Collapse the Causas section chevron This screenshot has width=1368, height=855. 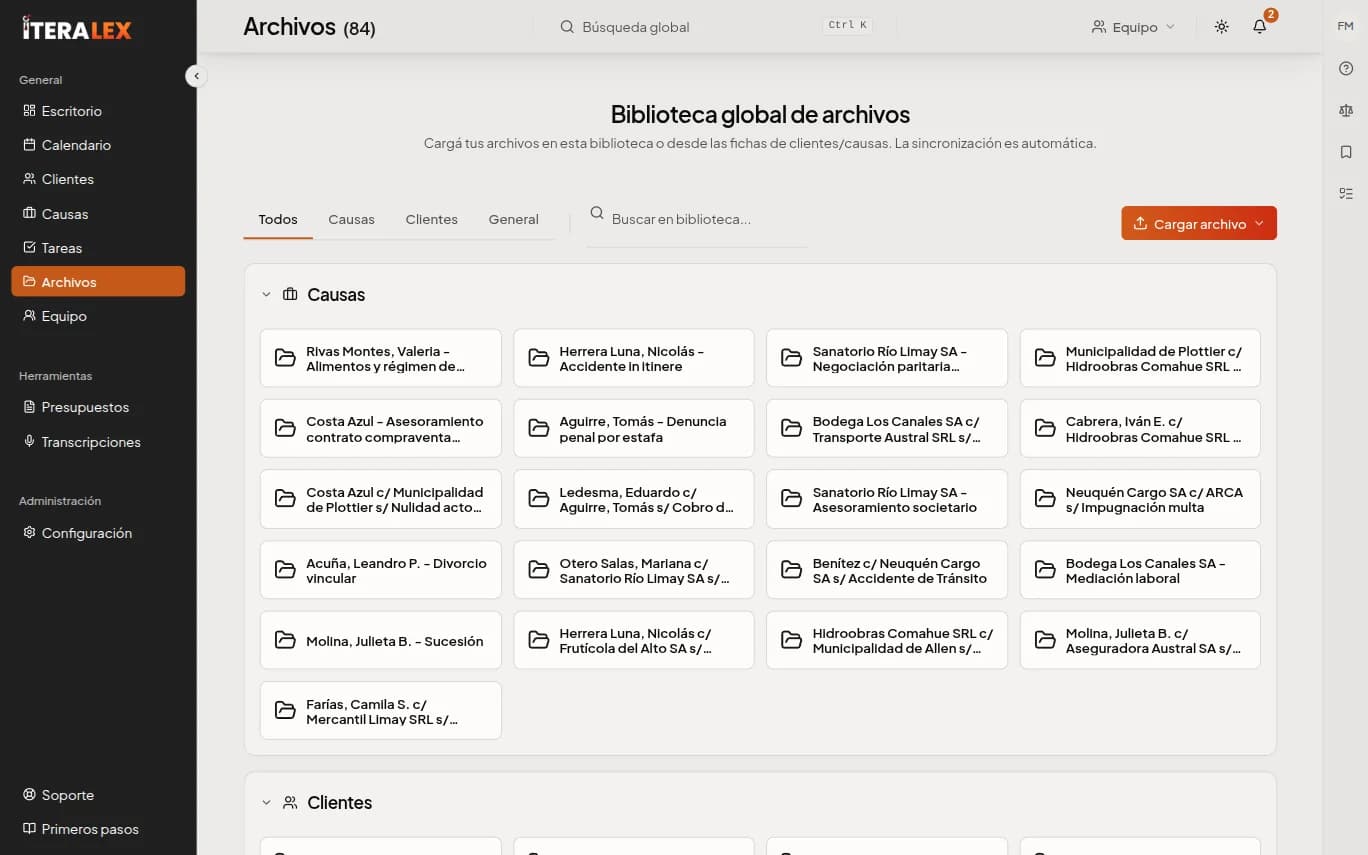266,295
